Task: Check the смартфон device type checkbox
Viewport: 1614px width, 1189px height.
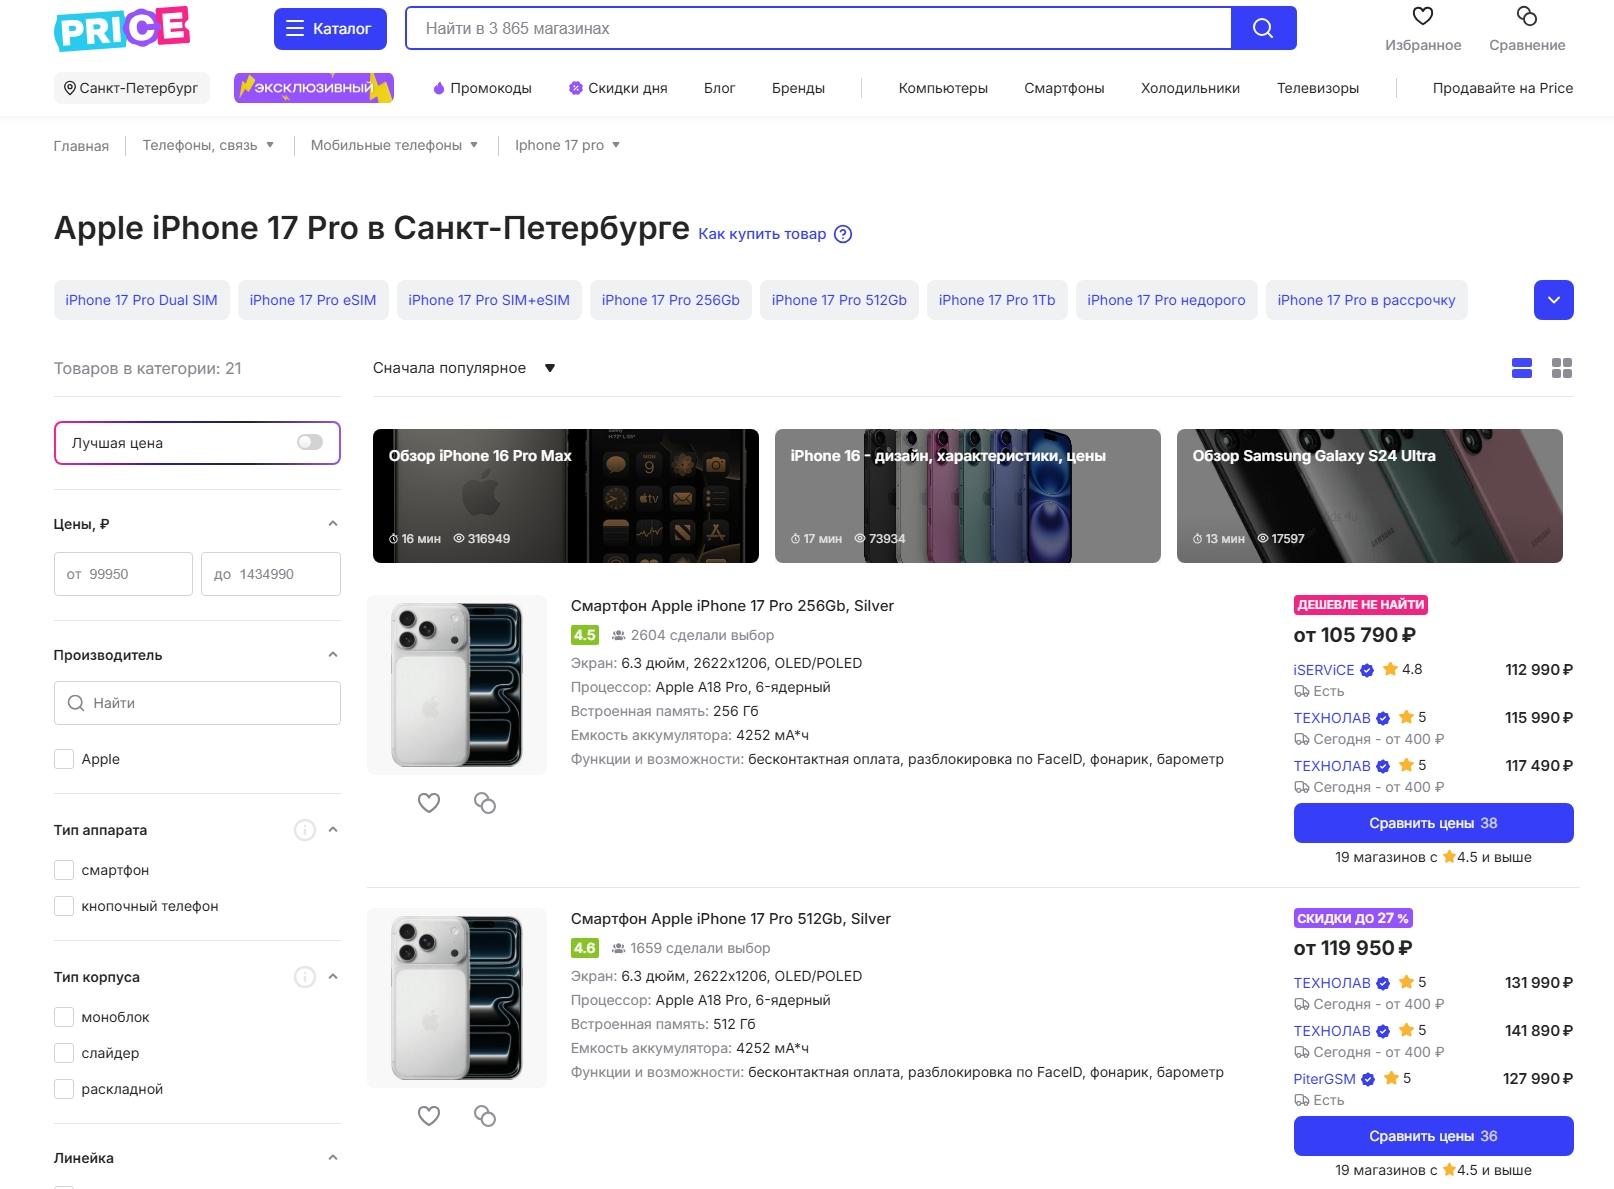Action: [x=64, y=870]
